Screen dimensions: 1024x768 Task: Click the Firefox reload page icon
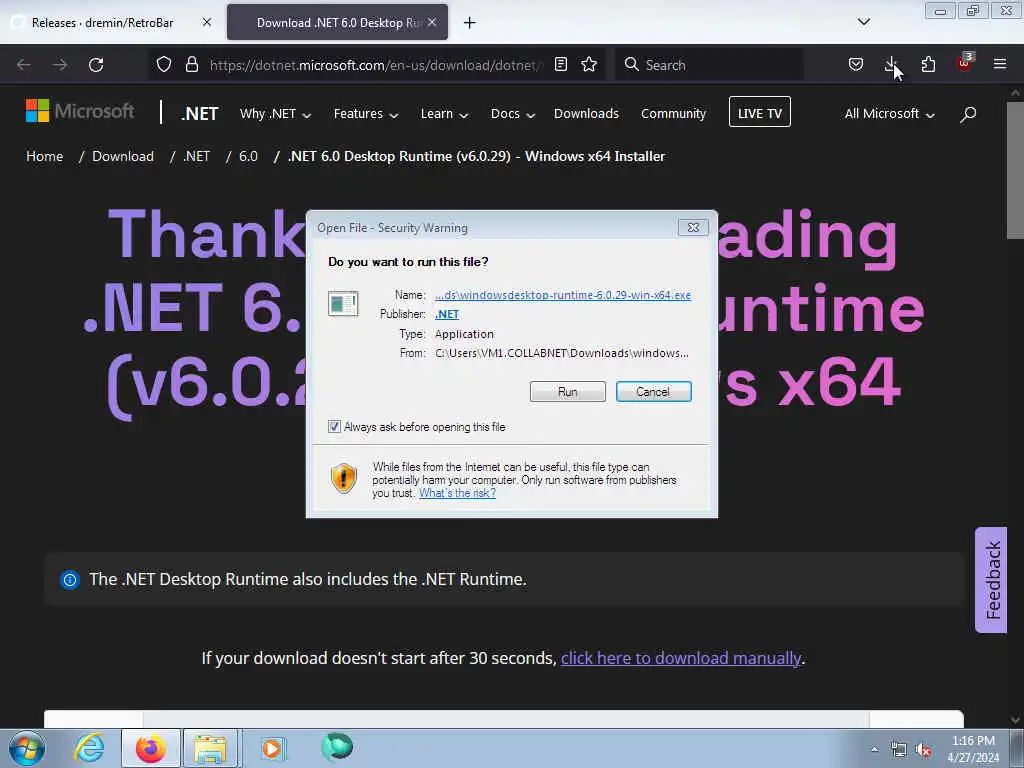pyautogui.click(x=96, y=65)
